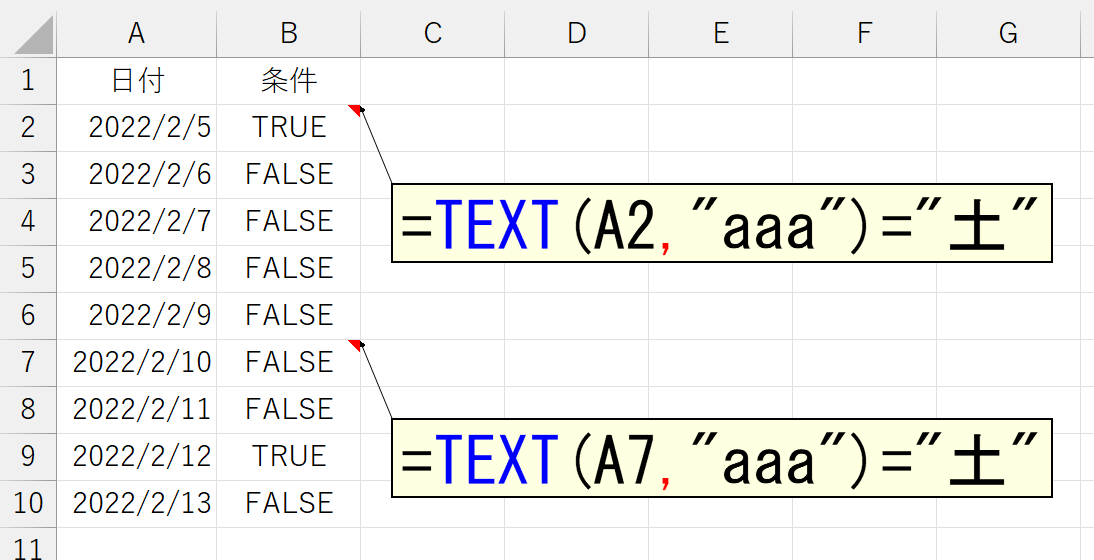This screenshot has width=1094, height=560.
Task: Select empty cell E1
Action: (x=720, y=81)
